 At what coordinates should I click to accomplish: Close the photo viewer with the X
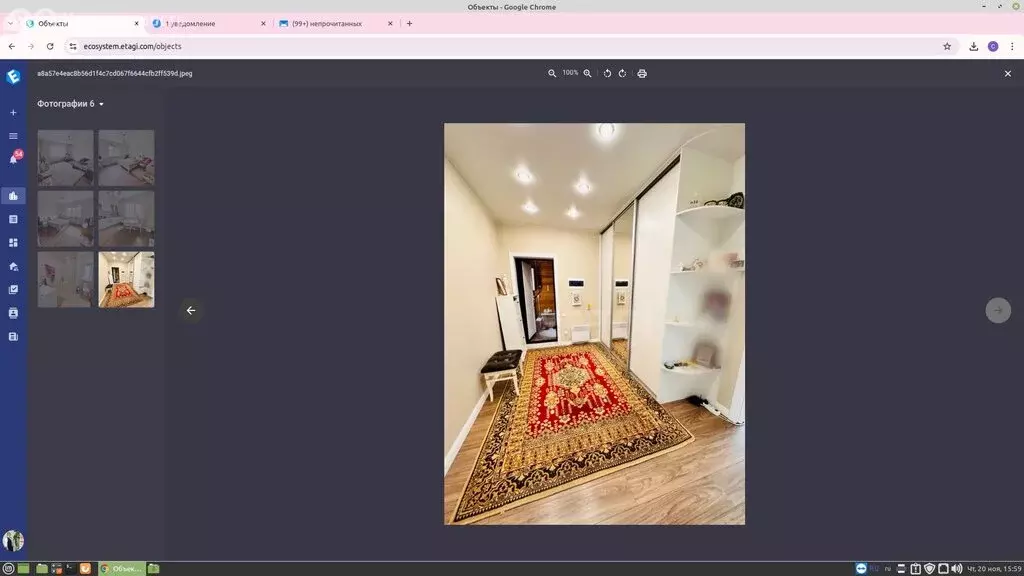[1007, 73]
